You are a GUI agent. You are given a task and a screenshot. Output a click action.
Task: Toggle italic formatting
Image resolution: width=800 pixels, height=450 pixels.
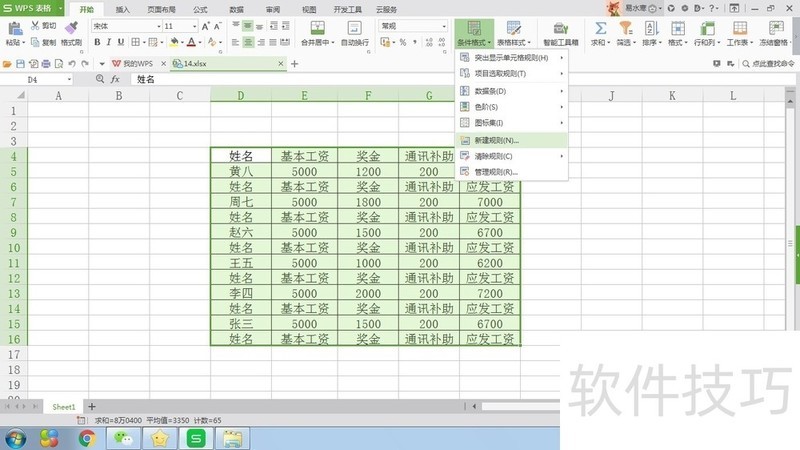pyautogui.click(x=108, y=42)
